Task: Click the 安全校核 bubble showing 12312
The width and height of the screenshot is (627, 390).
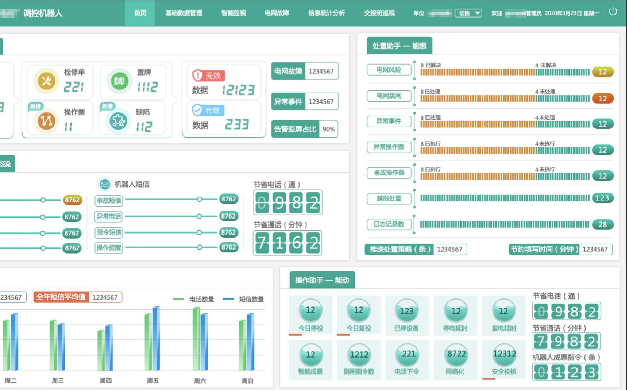Action: click(x=504, y=354)
